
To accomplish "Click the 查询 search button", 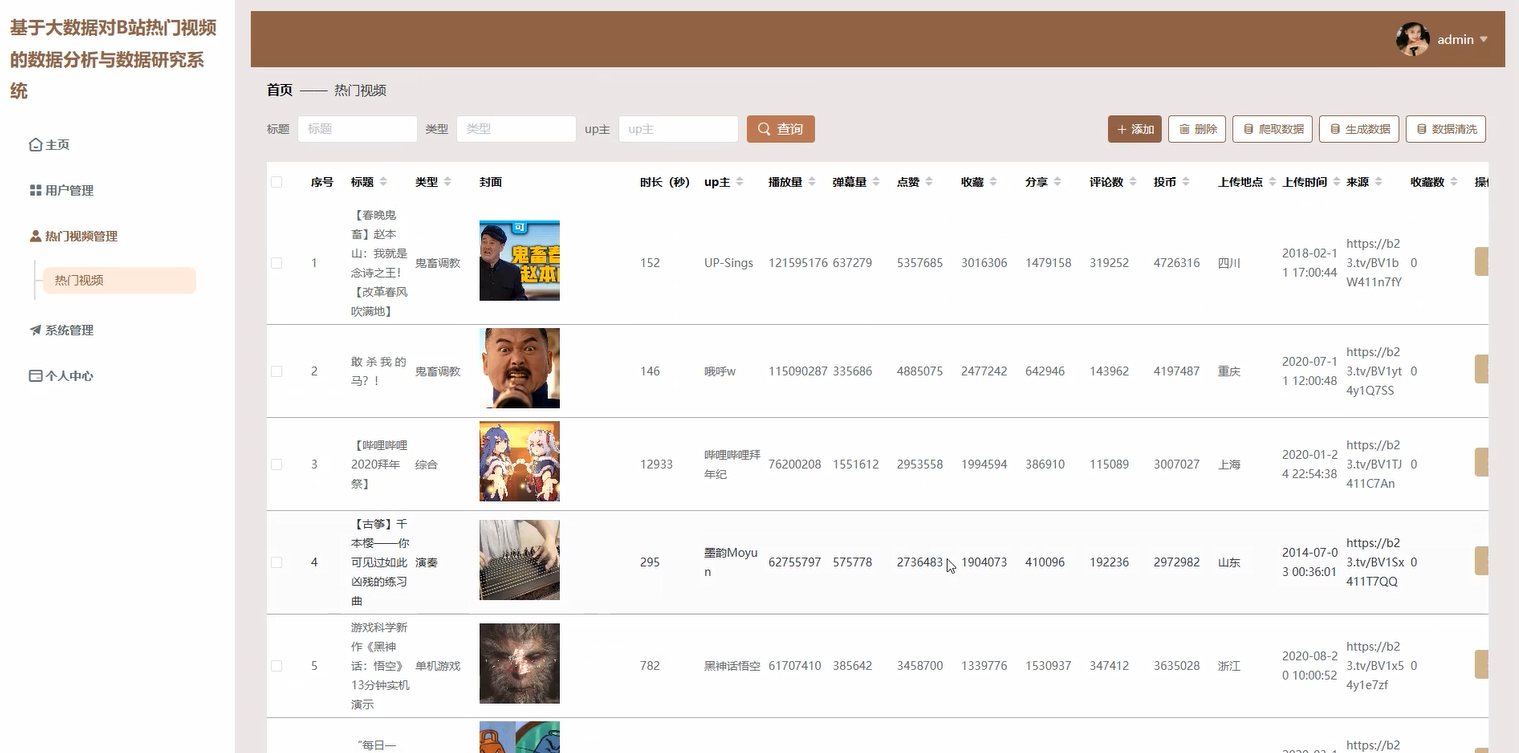I will point(780,129).
